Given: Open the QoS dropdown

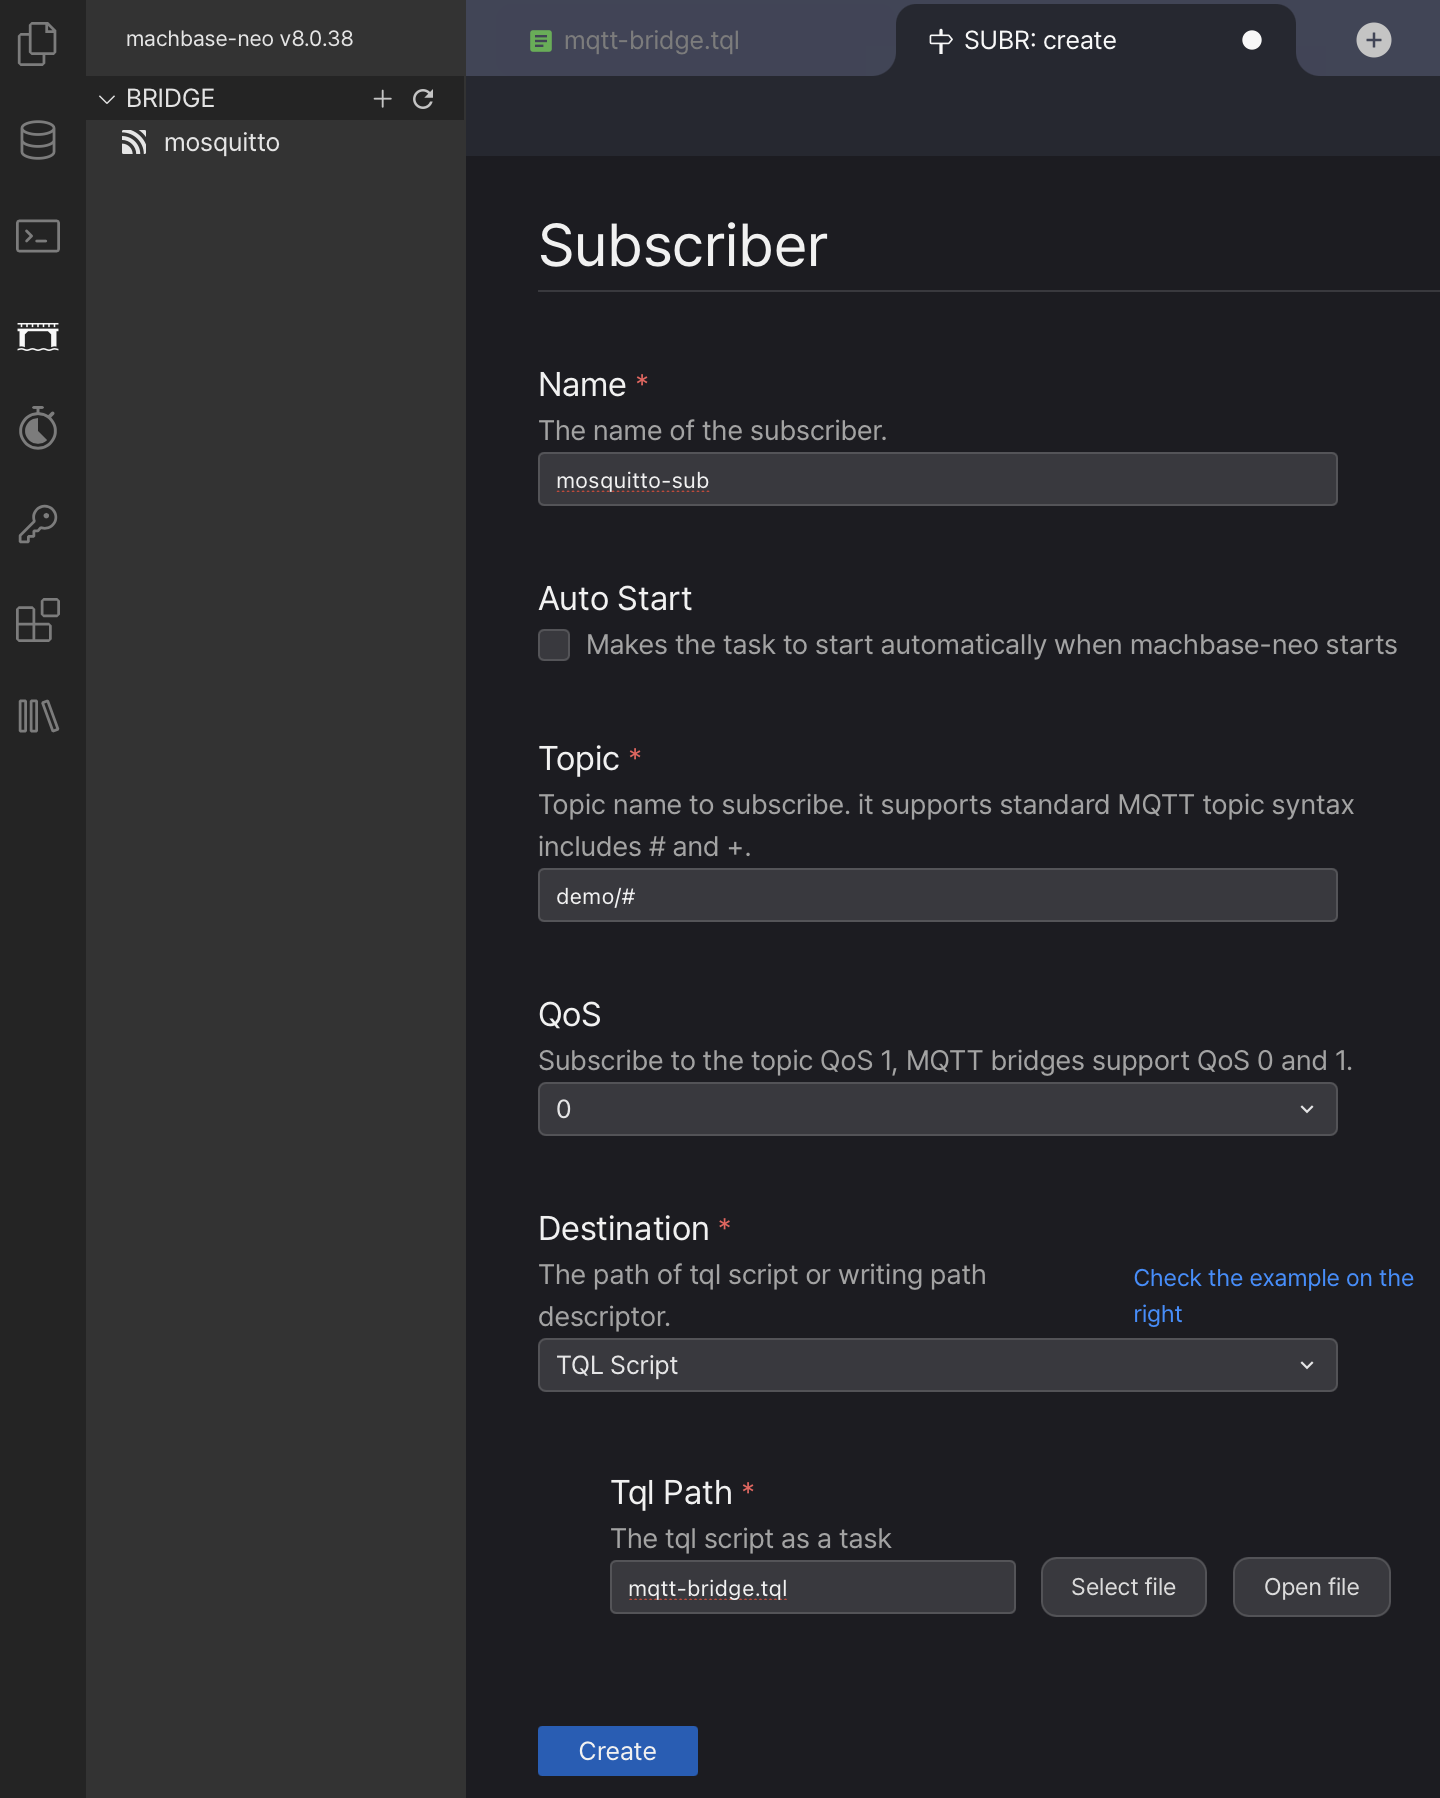Looking at the screenshot, I should 937,1109.
